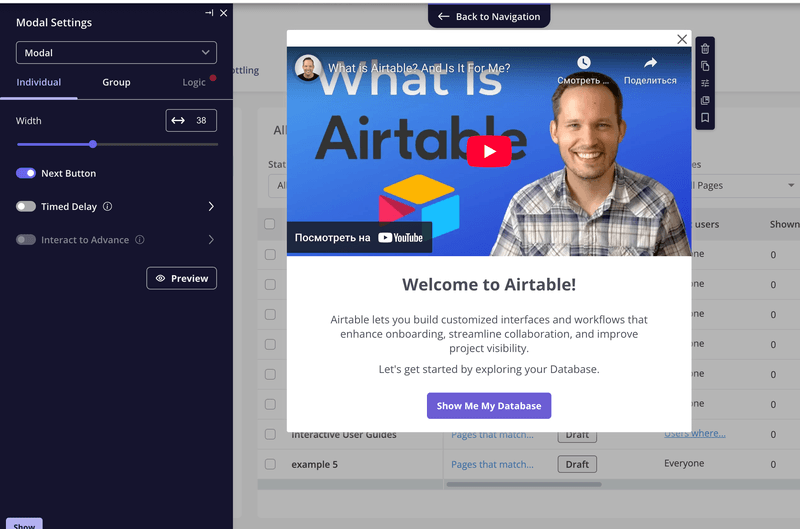Screen dimensions: 800x529
Task: Open the Modal type dropdown
Action: click(x=116, y=53)
